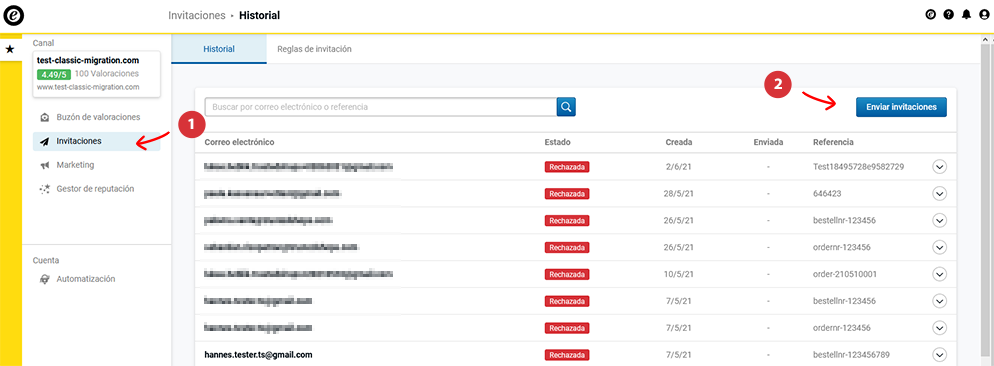Screen dimensions: 994x366
Task: Click the Enviada column header
Action: 768,142
